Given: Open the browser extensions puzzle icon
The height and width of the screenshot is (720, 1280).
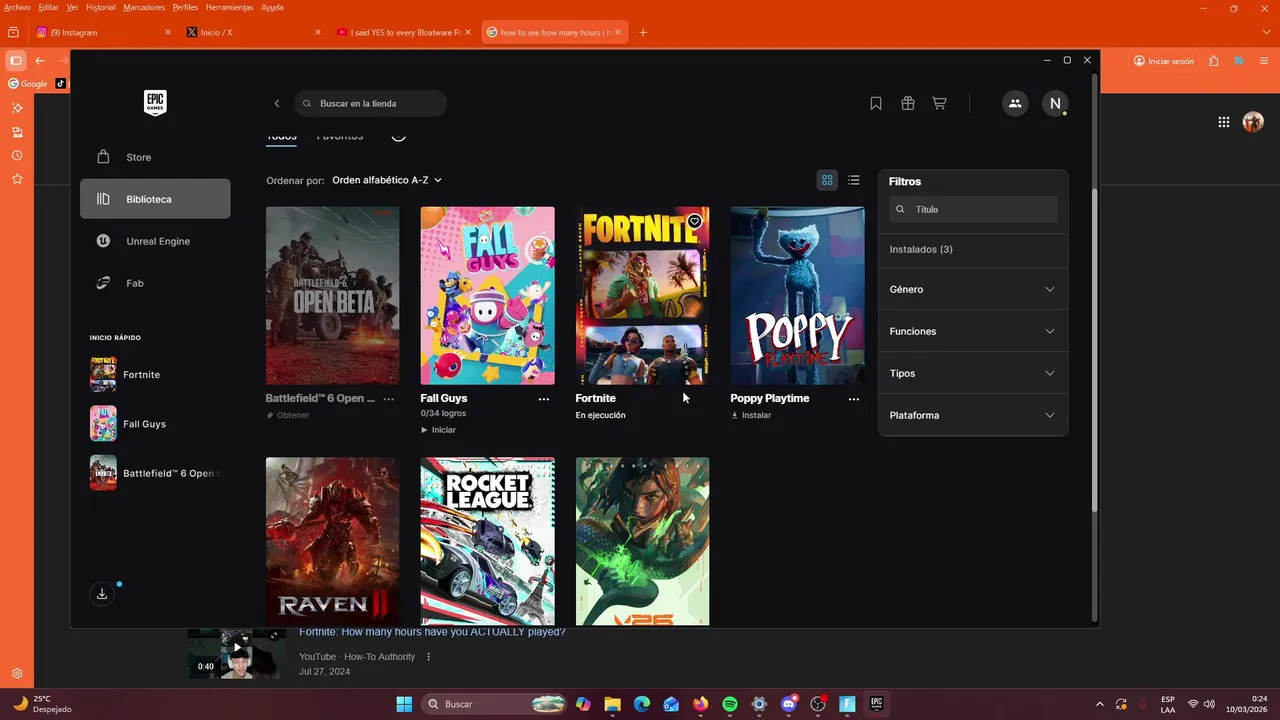Looking at the screenshot, I should [x=1214, y=61].
